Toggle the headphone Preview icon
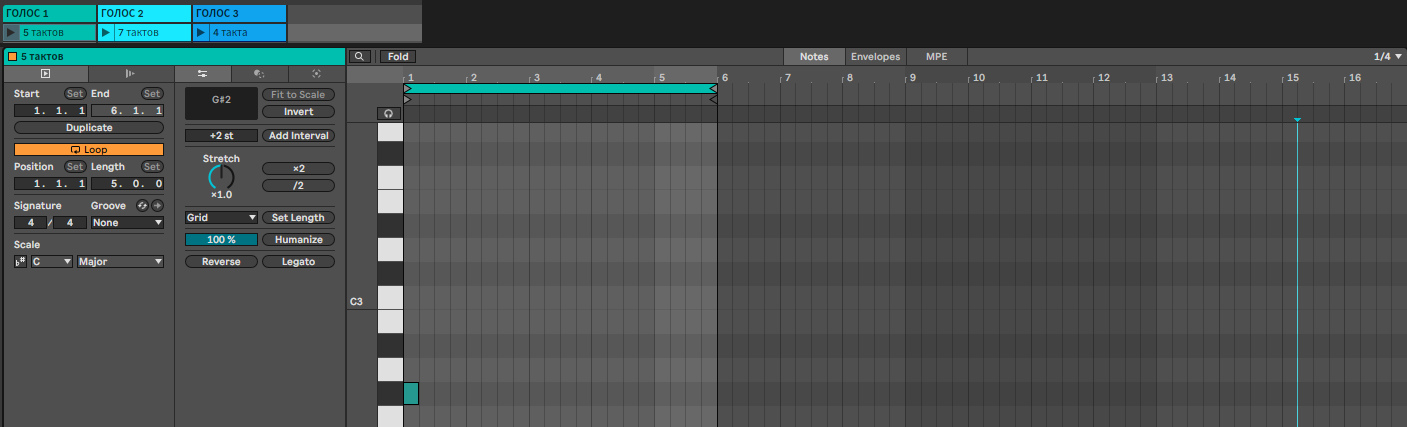 coord(390,114)
